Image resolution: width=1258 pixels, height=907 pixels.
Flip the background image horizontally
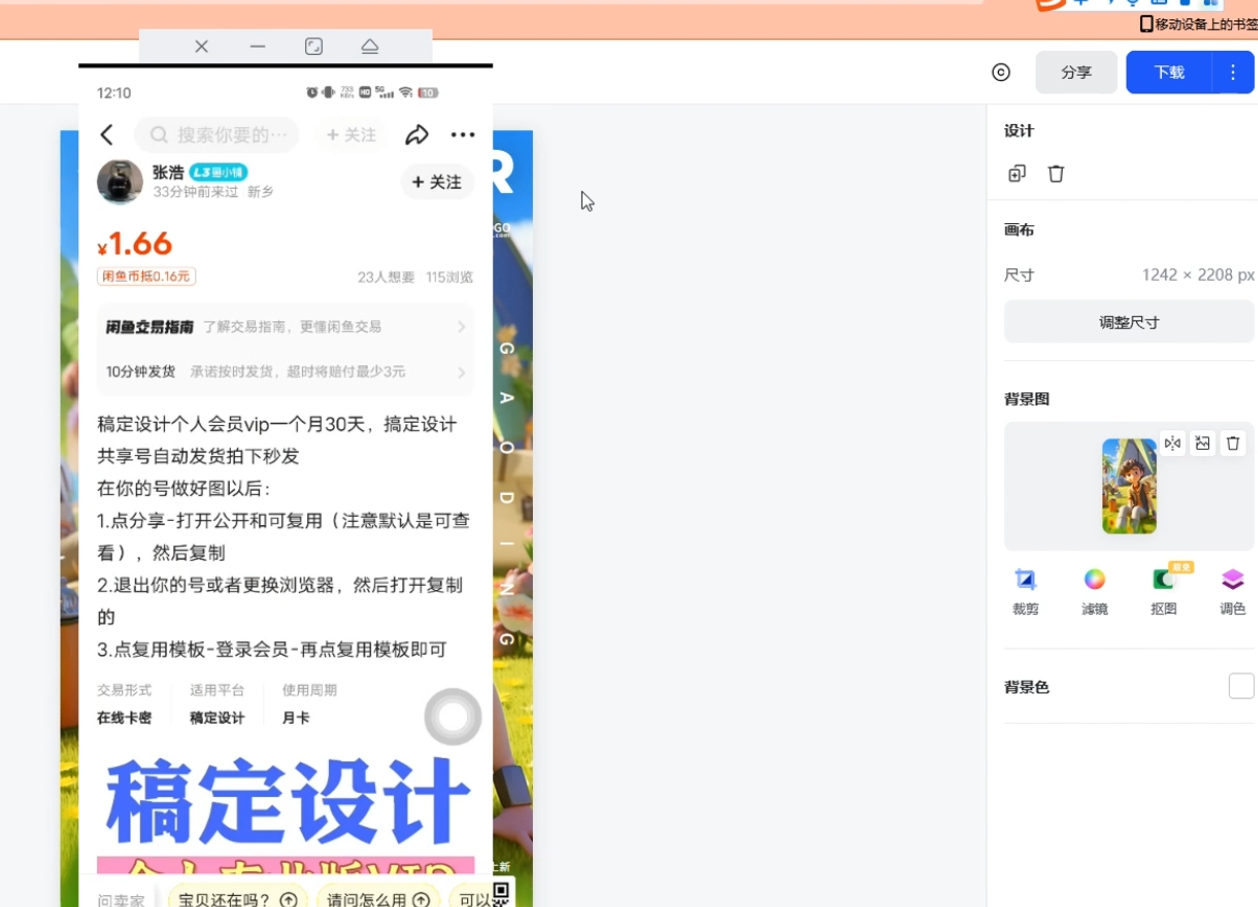click(1173, 443)
